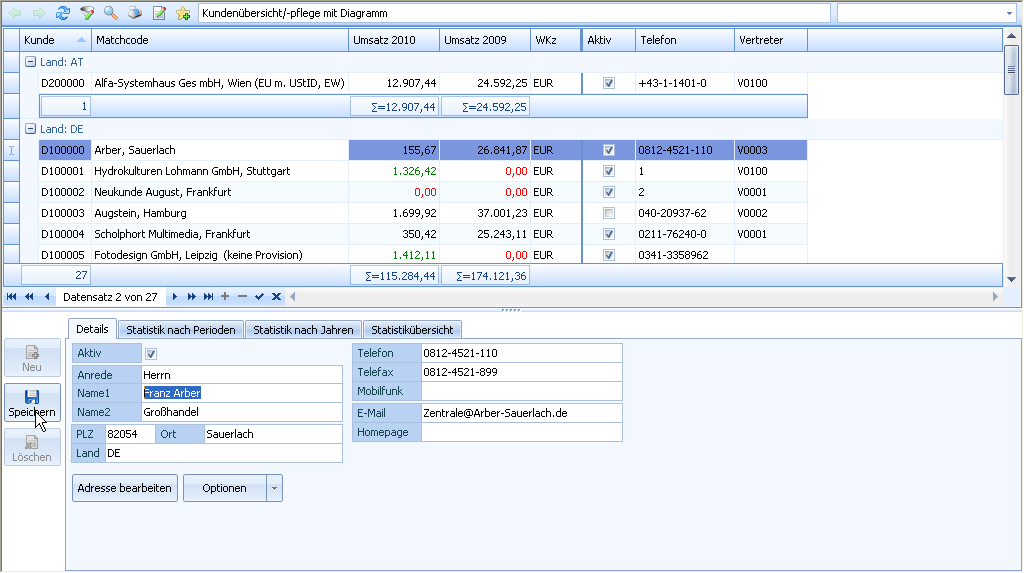Click the Adresse bearbeiten button
Viewport: 1024px width, 573px height.
coord(125,489)
